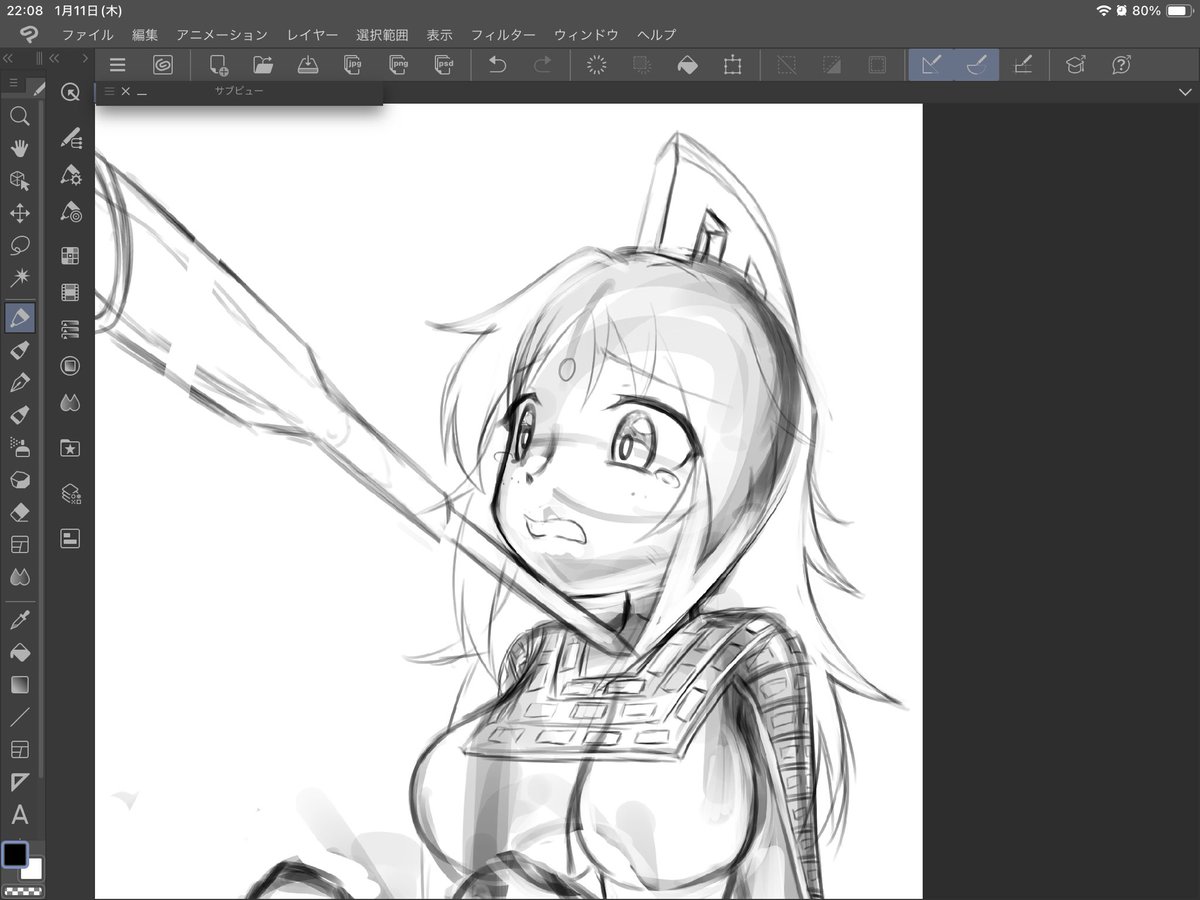Open the tool palette menu icon
This screenshot has height=900, width=1200.
tap(13, 82)
